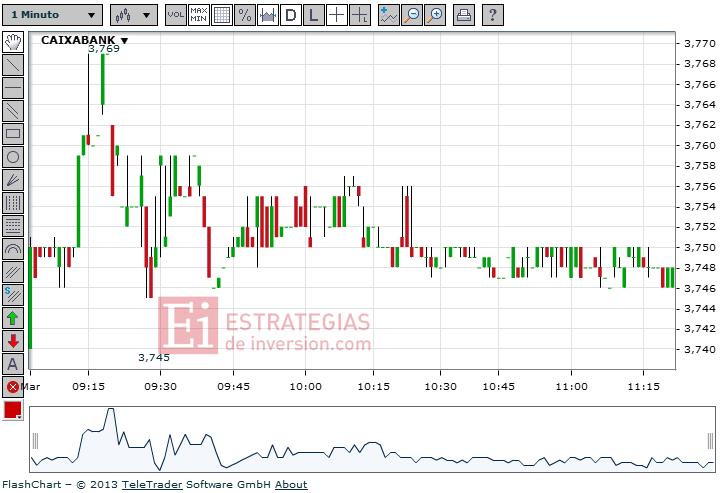Click the red delete drawings button
This screenshot has height=493, width=721.
(13, 387)
